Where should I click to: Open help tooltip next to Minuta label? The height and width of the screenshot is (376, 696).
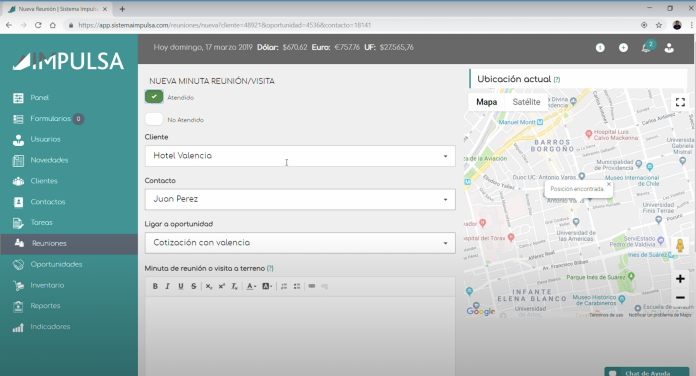click(x=270, y=268)
